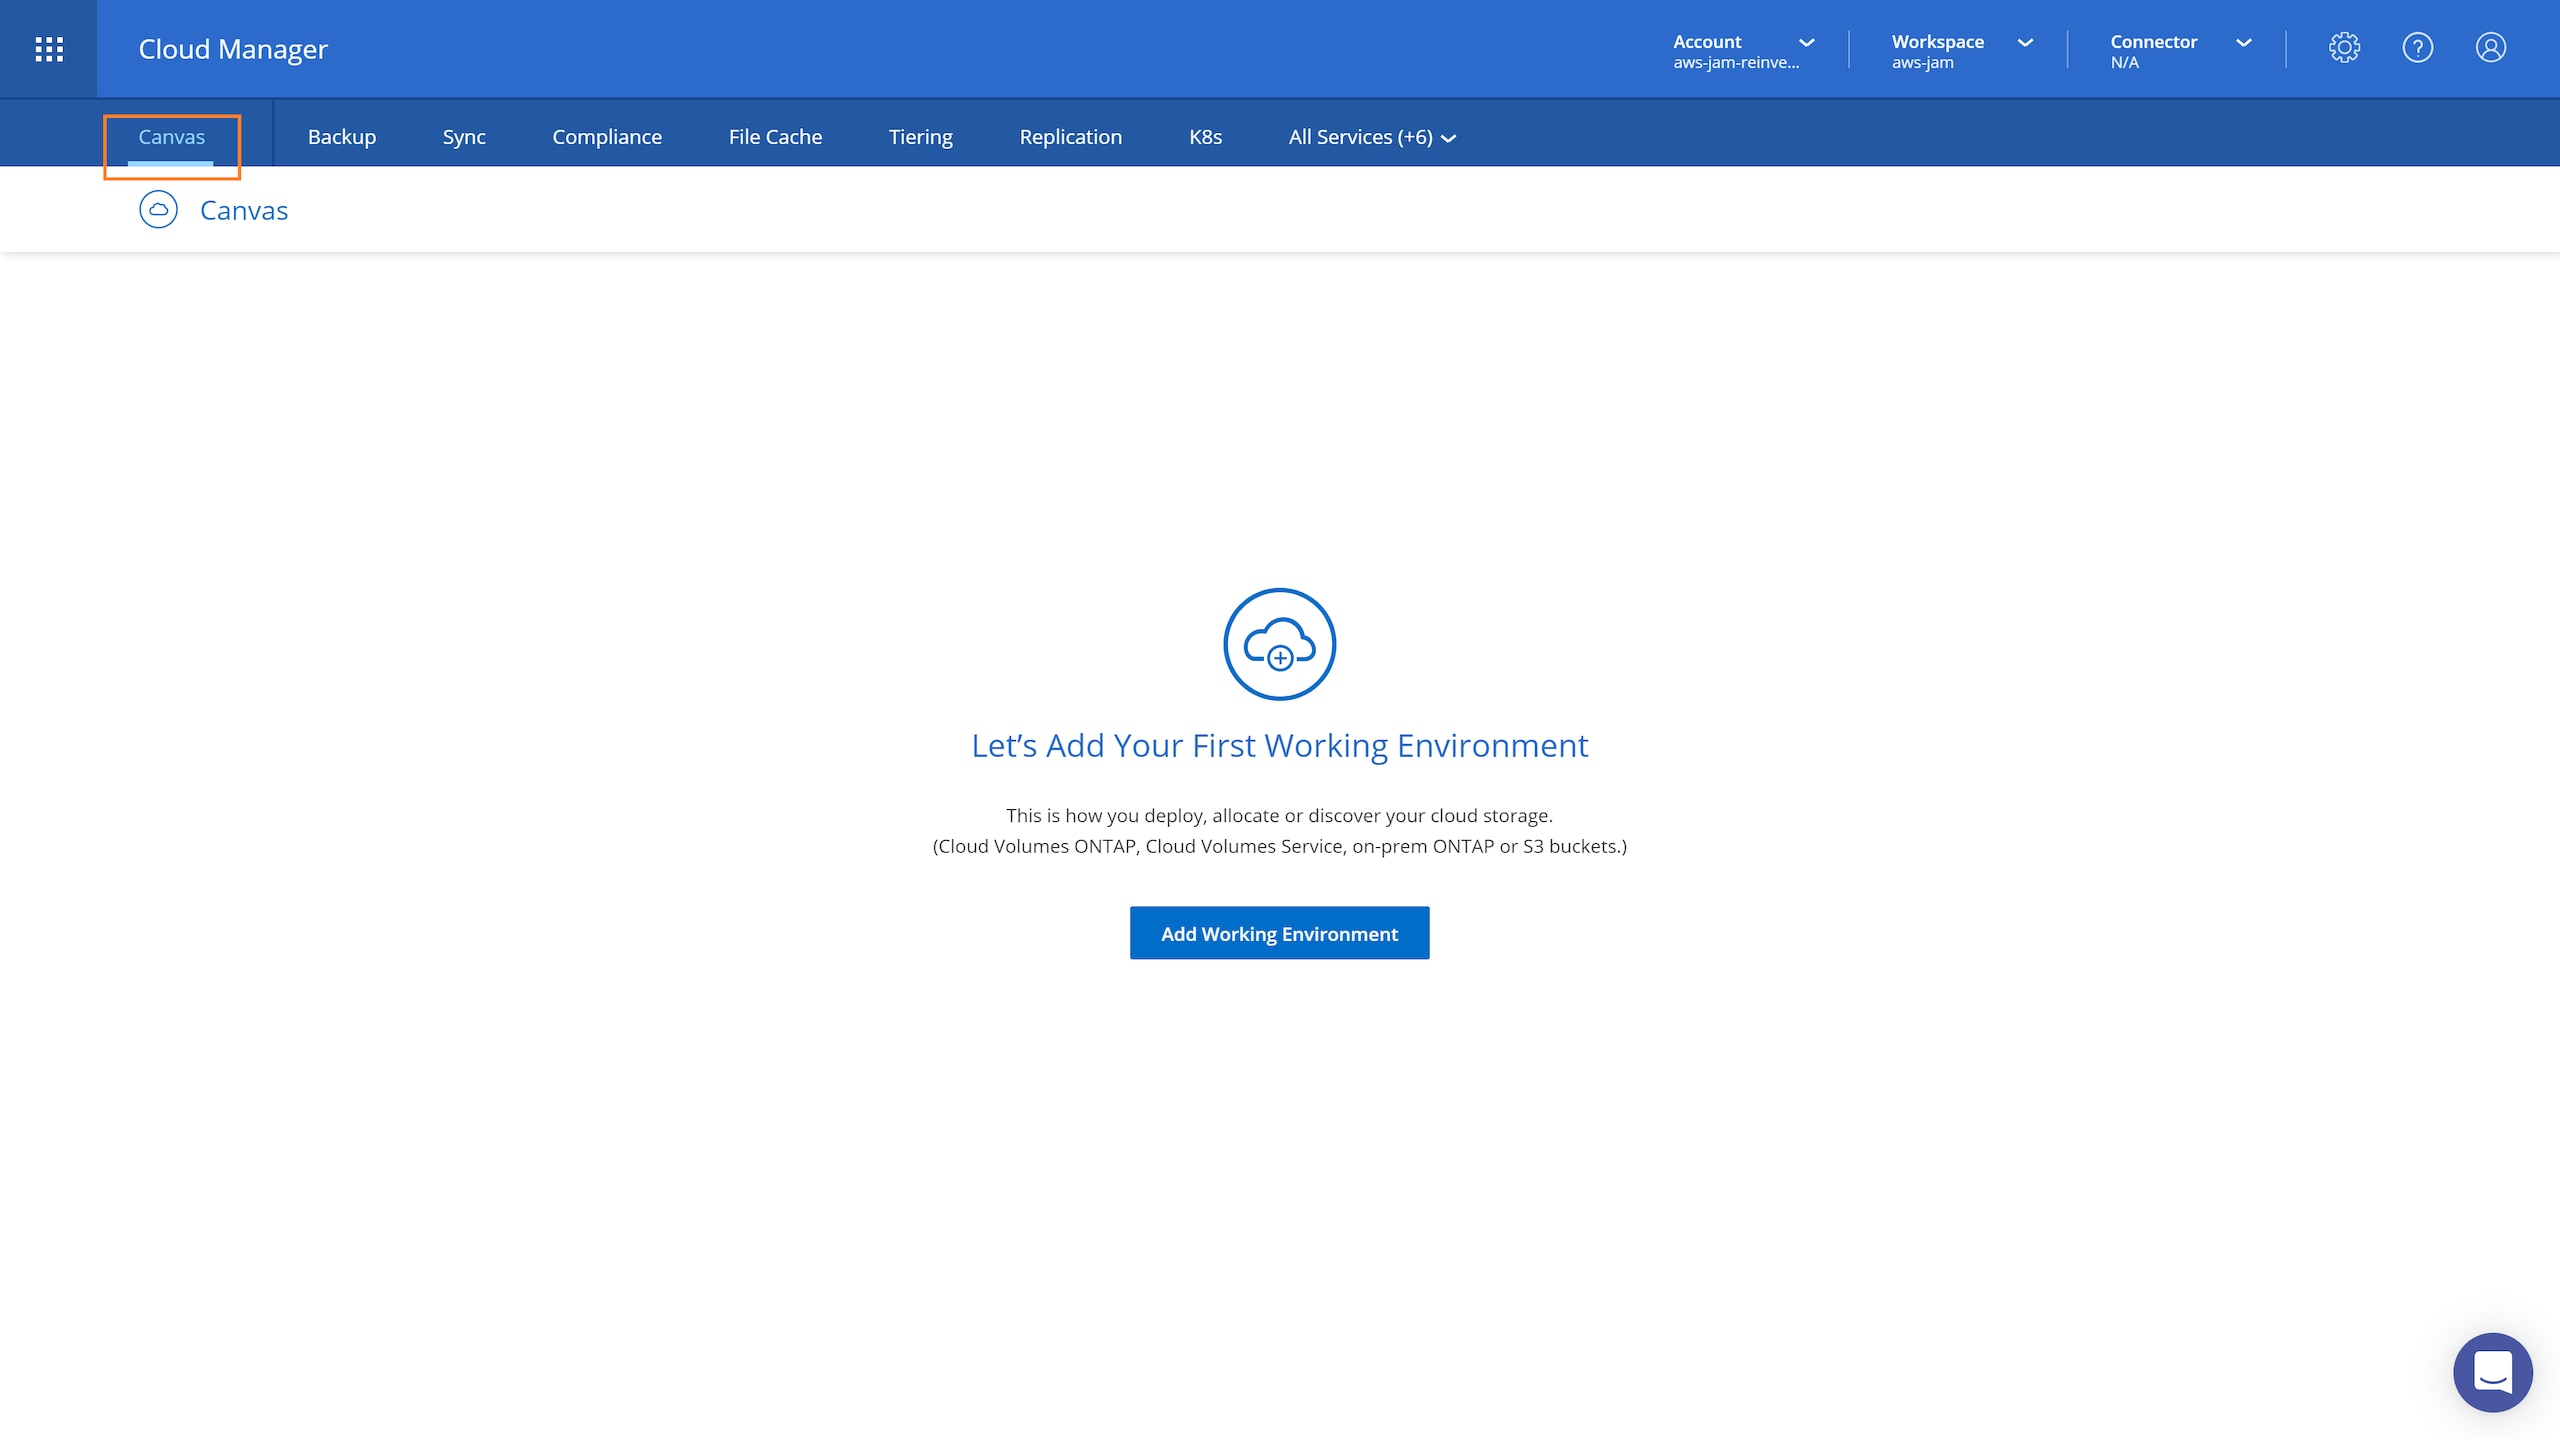Click the cloud plus icon in center
2560x1440 pixels.
coord(1279,644)
